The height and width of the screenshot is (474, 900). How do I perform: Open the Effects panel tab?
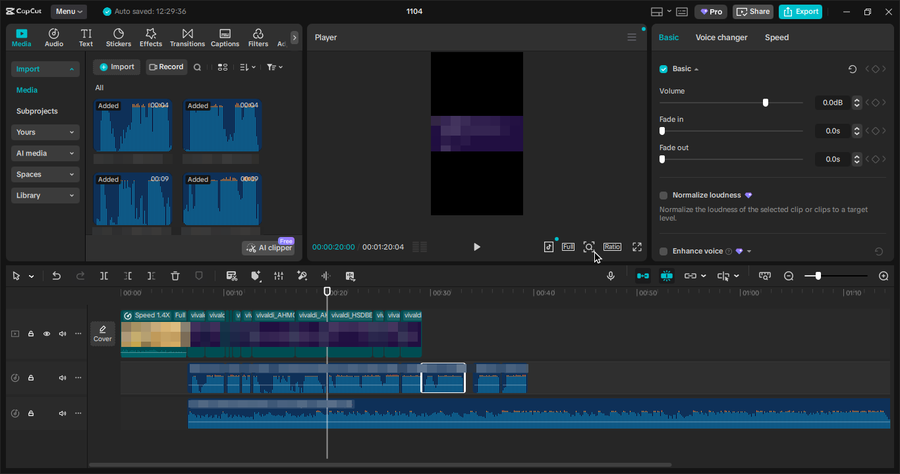coord(150,37)
